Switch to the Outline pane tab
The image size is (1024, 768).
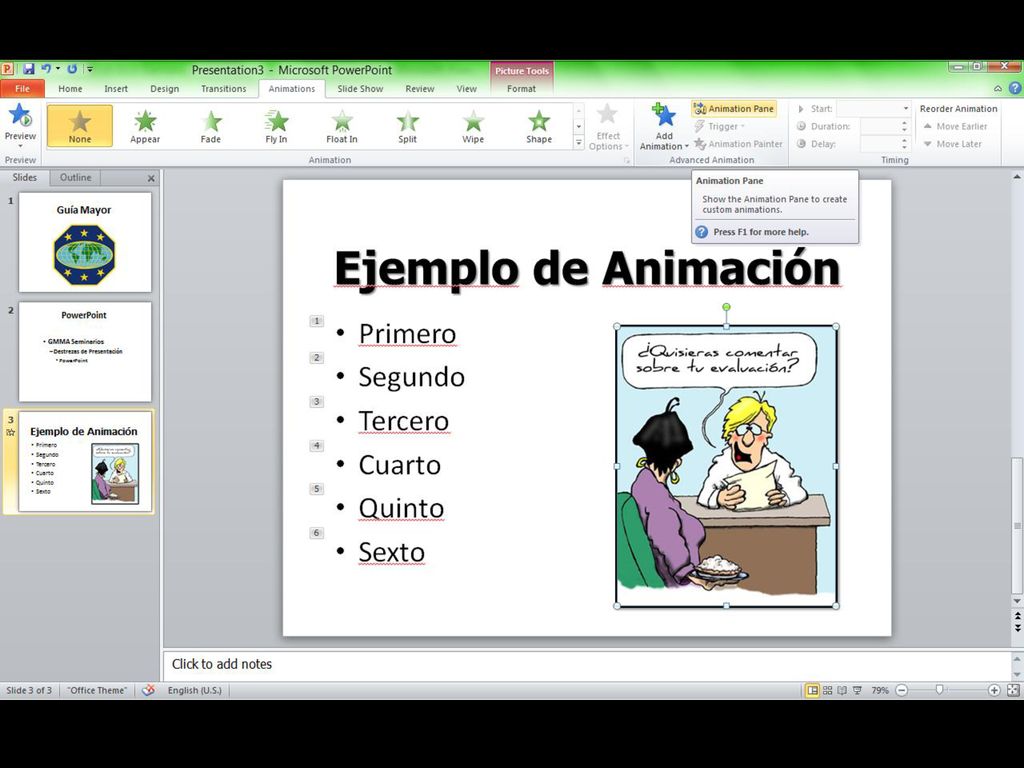[76, 177]
